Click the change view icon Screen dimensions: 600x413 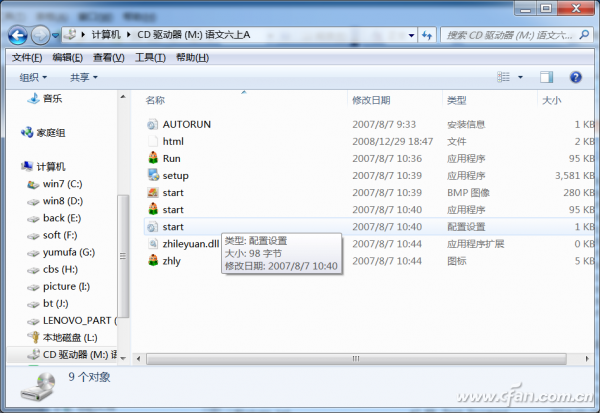[x=504, y=77]
